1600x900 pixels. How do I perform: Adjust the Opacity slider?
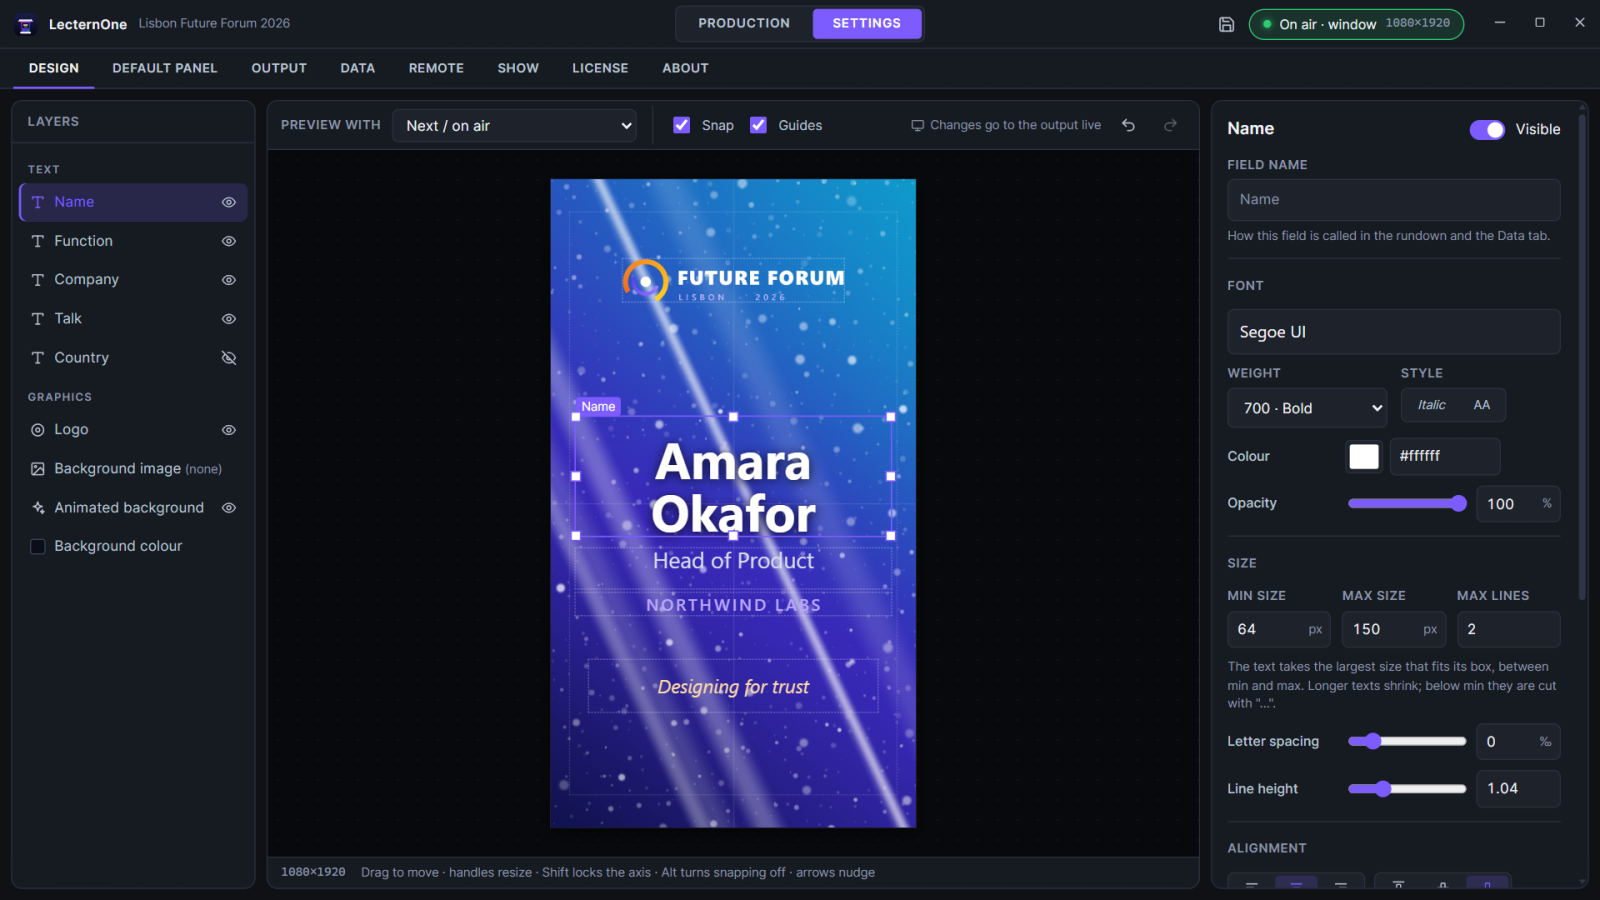[x=1408, y=504]
